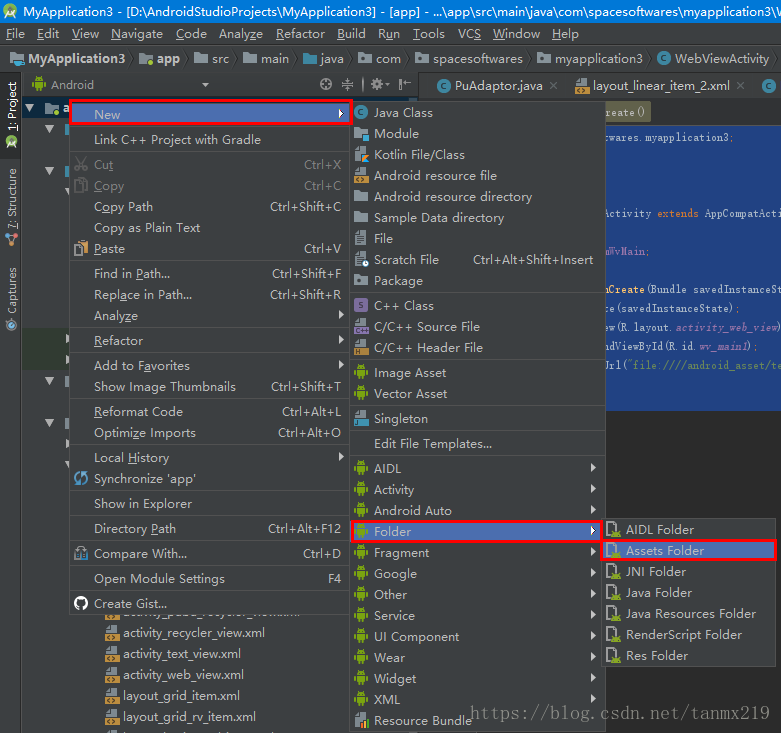Click the Synchronize 'app' refresh icon
This screenshot has width=781, height=733.
click(x=81, y=479)
